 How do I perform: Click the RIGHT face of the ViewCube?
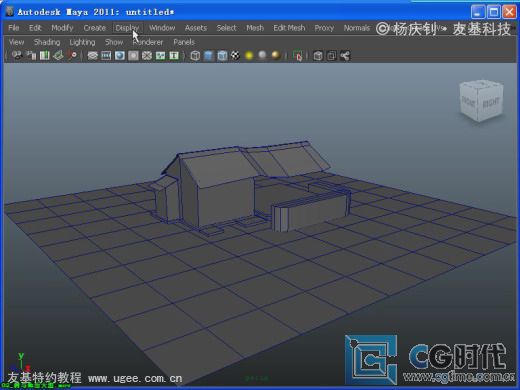491,102
